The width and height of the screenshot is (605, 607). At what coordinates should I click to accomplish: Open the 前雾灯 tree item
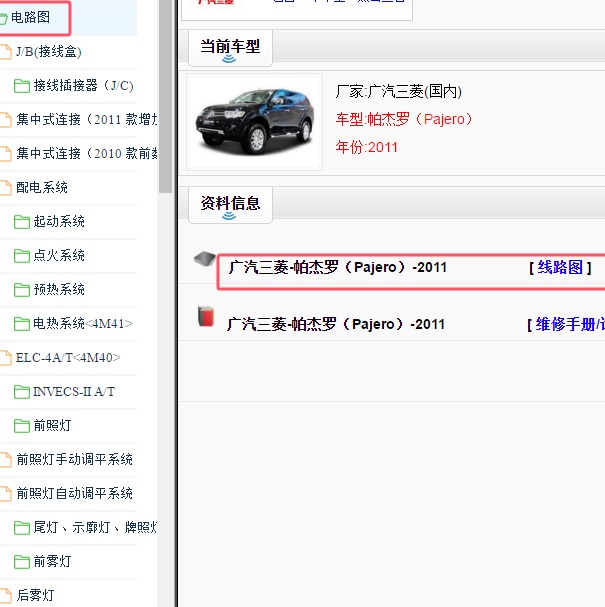click(52, 562)
